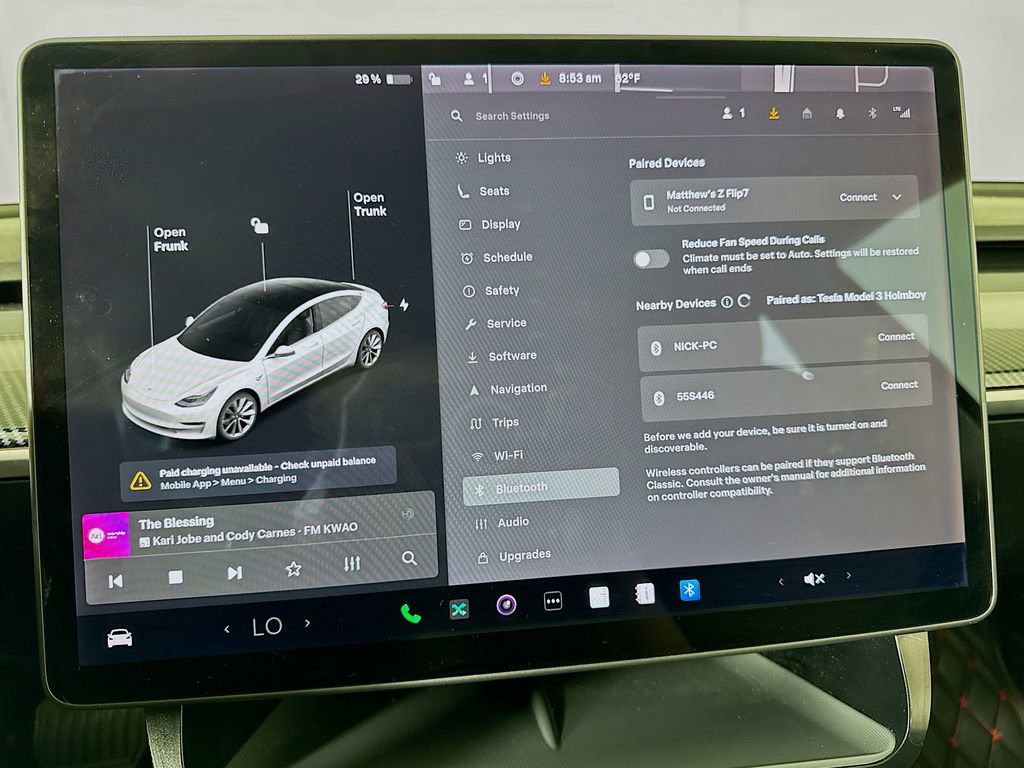Tap the charge port lightning icon

tap(404, 305)
